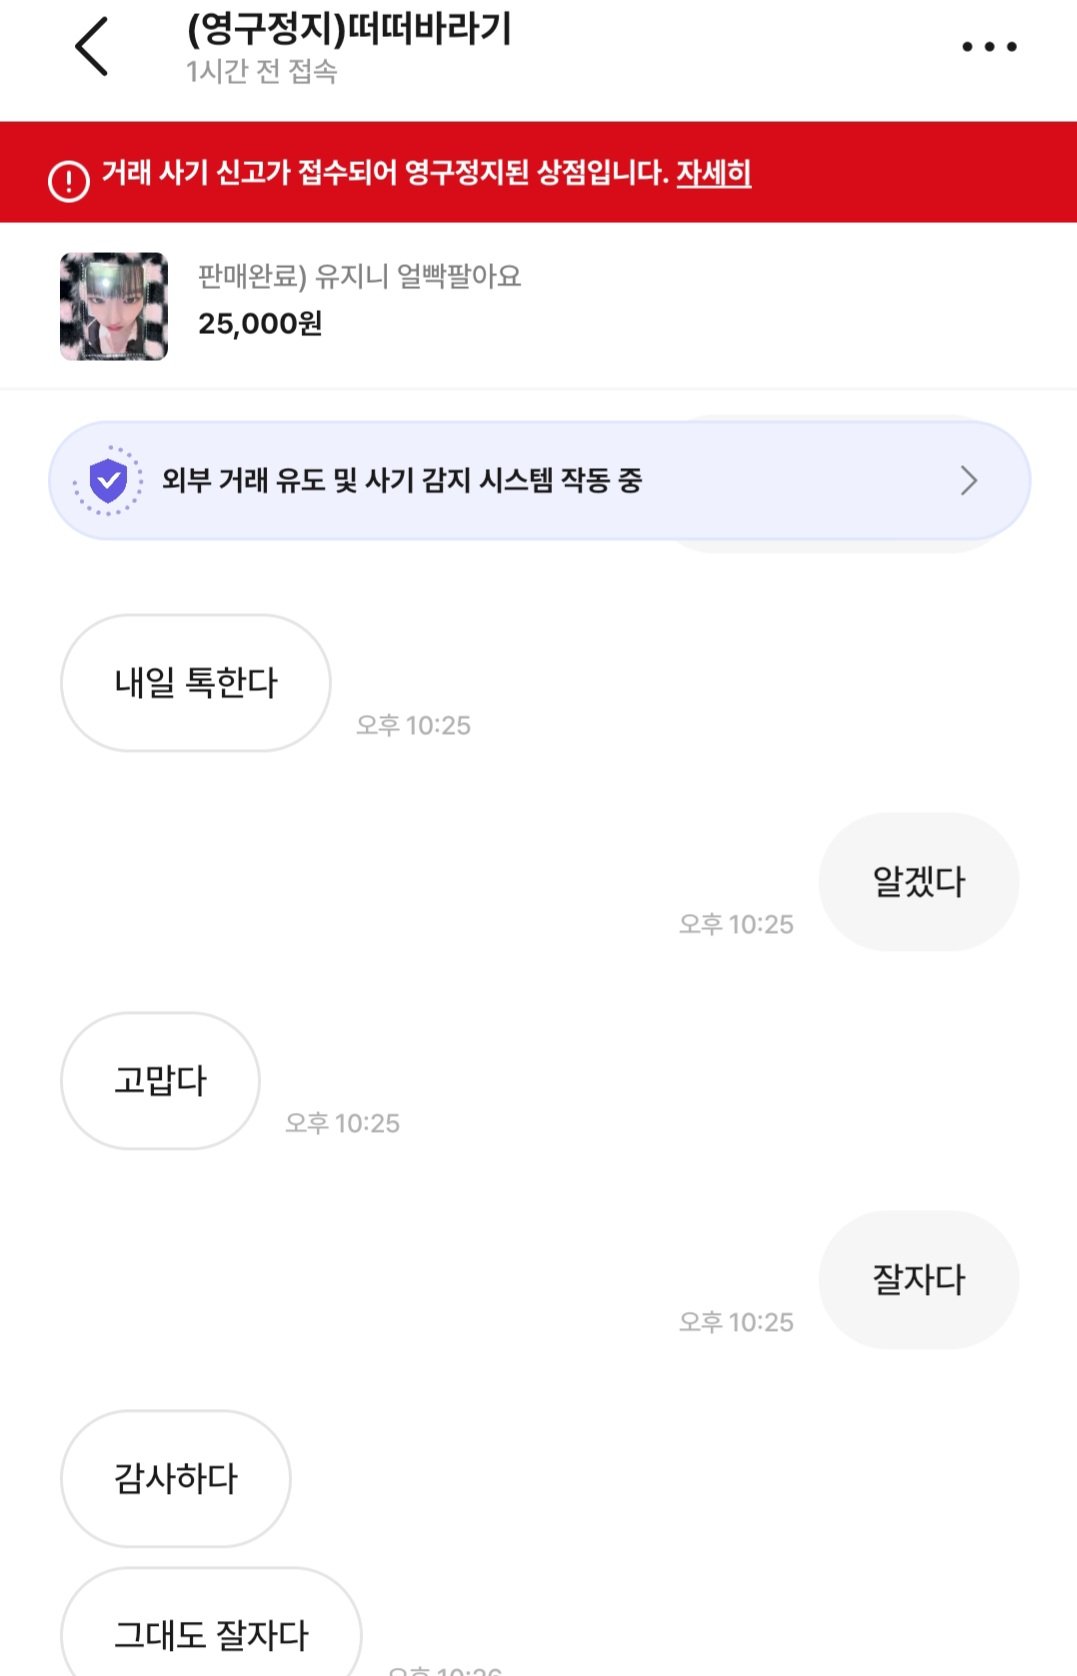This screenshot has height=1676, width=1077.
Task: Select the 고맙다 message bubble
Action: tap(160, 1081)
